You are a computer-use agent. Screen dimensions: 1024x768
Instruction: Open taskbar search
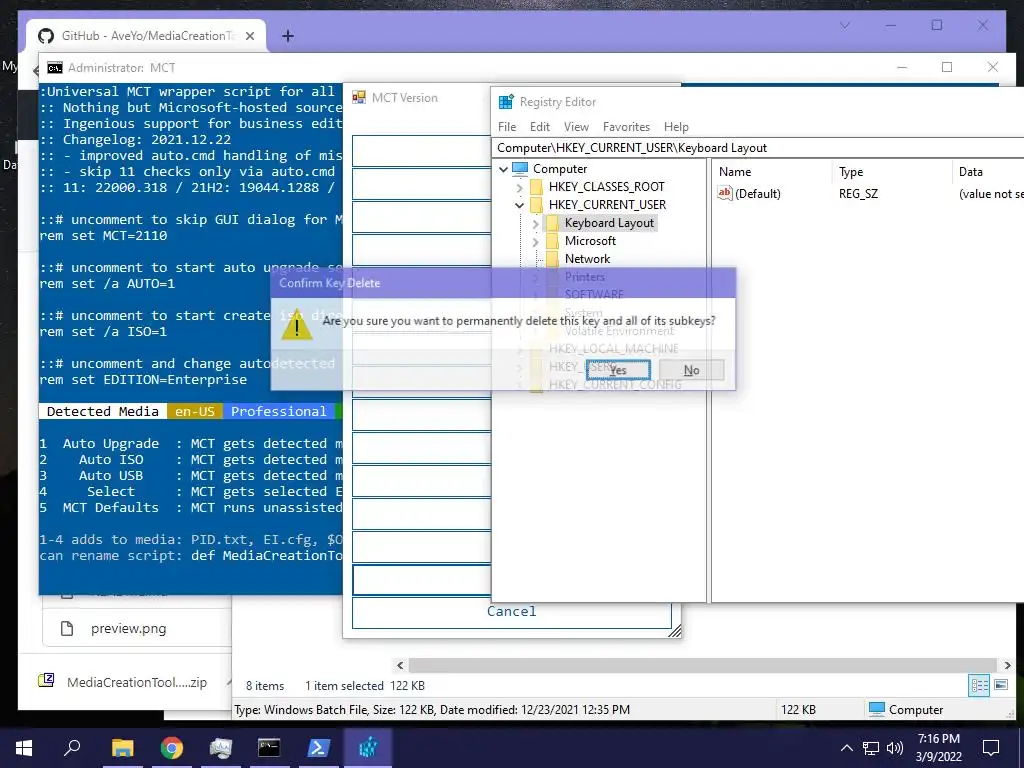point(72,748)
